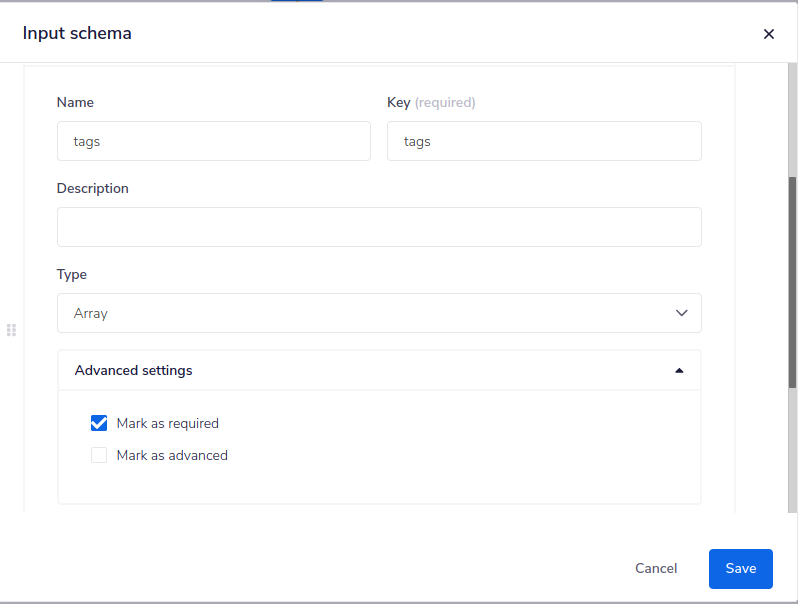This screenshot has width=798, height=604.
Task: Click the Advanced settings collapse triangle
Action: click(x=679, y=370)
